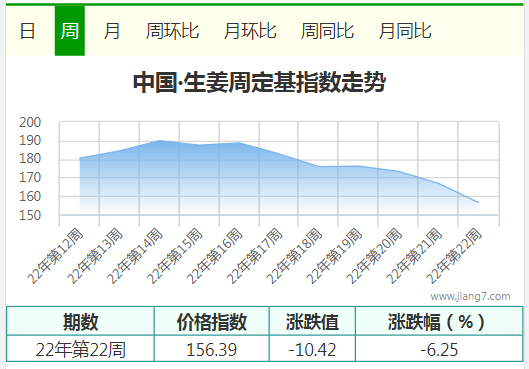Open the www.jiang7.com watermark link

[x=470, y=296]
